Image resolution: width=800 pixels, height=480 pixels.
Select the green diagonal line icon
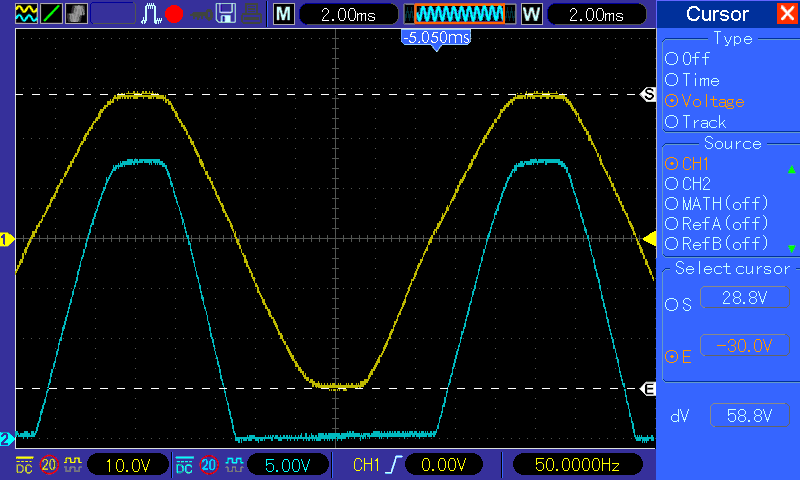point(51,14)
